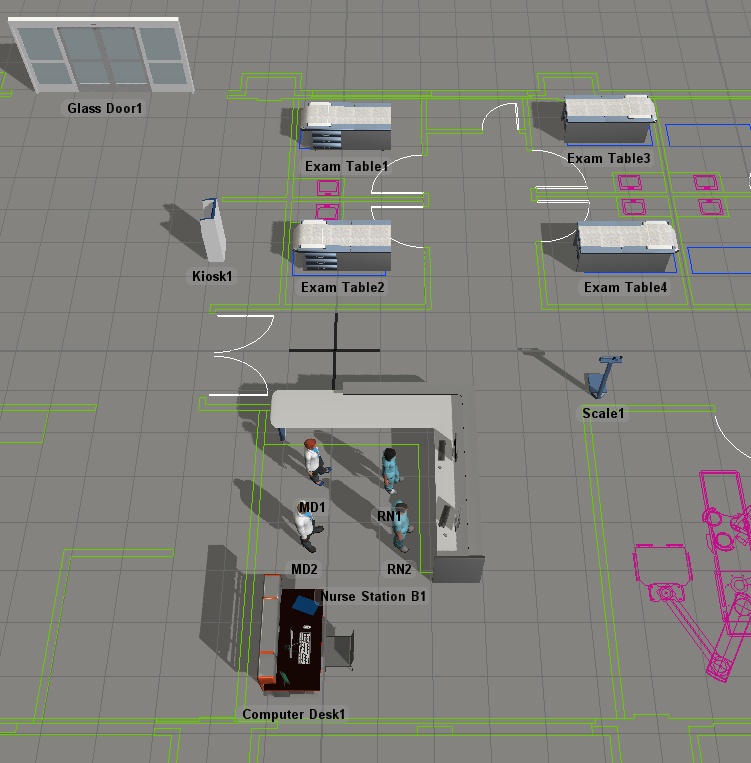Click the RN2 nurse figure
The width and height of the screenshot is (751, 763).
[x=400, y=527]
